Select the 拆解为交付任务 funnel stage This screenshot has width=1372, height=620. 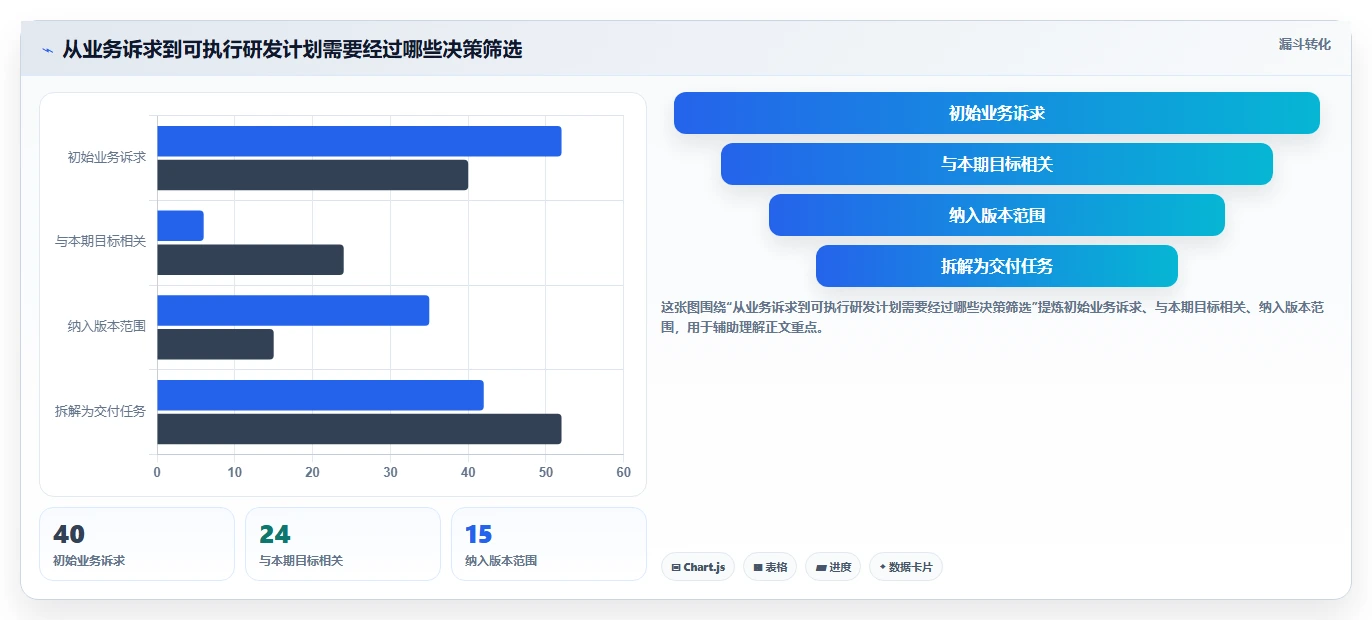click(x=997, y=266)
